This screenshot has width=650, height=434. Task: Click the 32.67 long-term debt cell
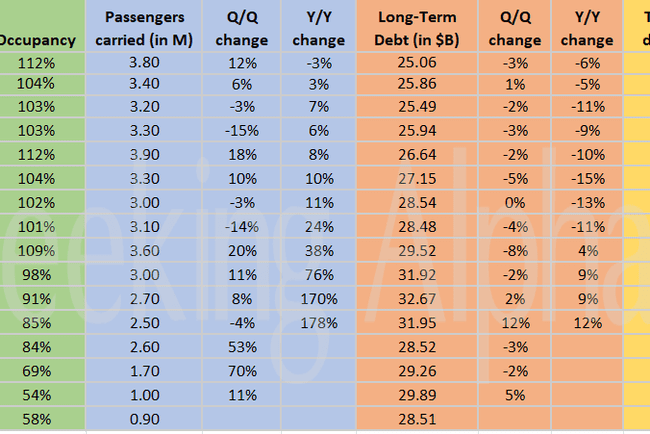(415, 297)
